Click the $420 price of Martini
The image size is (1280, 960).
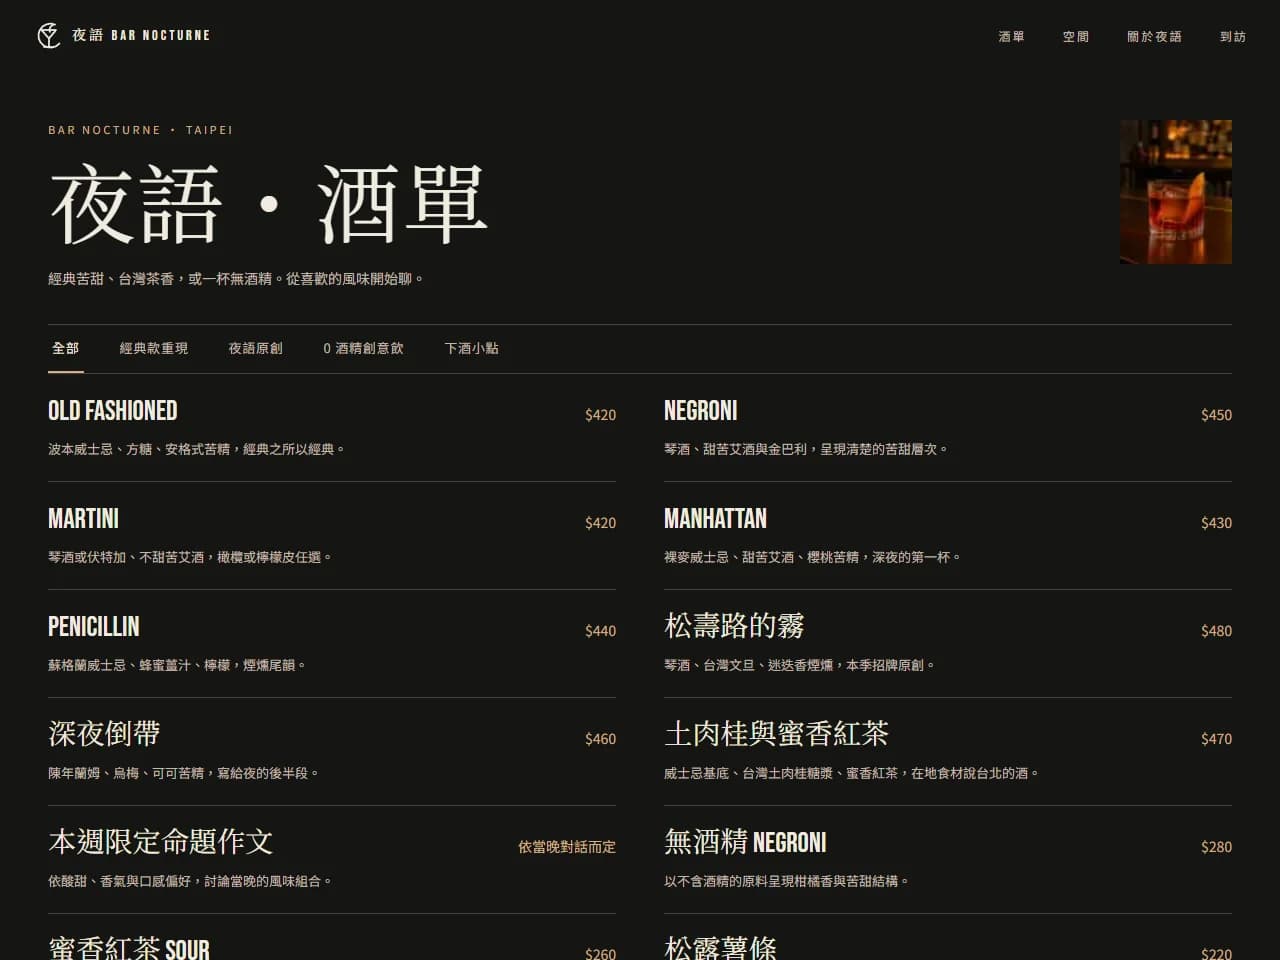[600, 523]
